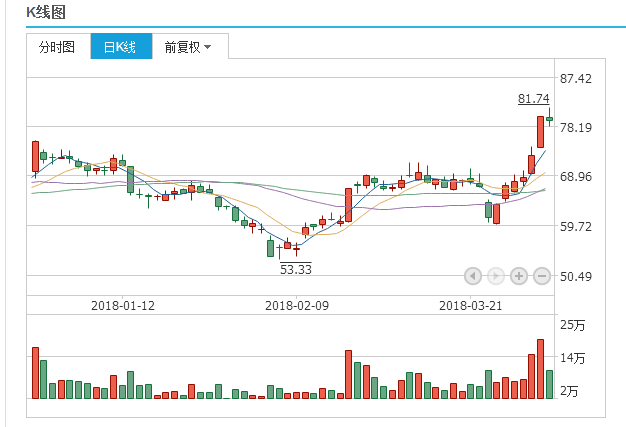
Task: Select the 日K线 tab
Action: coord(120,47)
